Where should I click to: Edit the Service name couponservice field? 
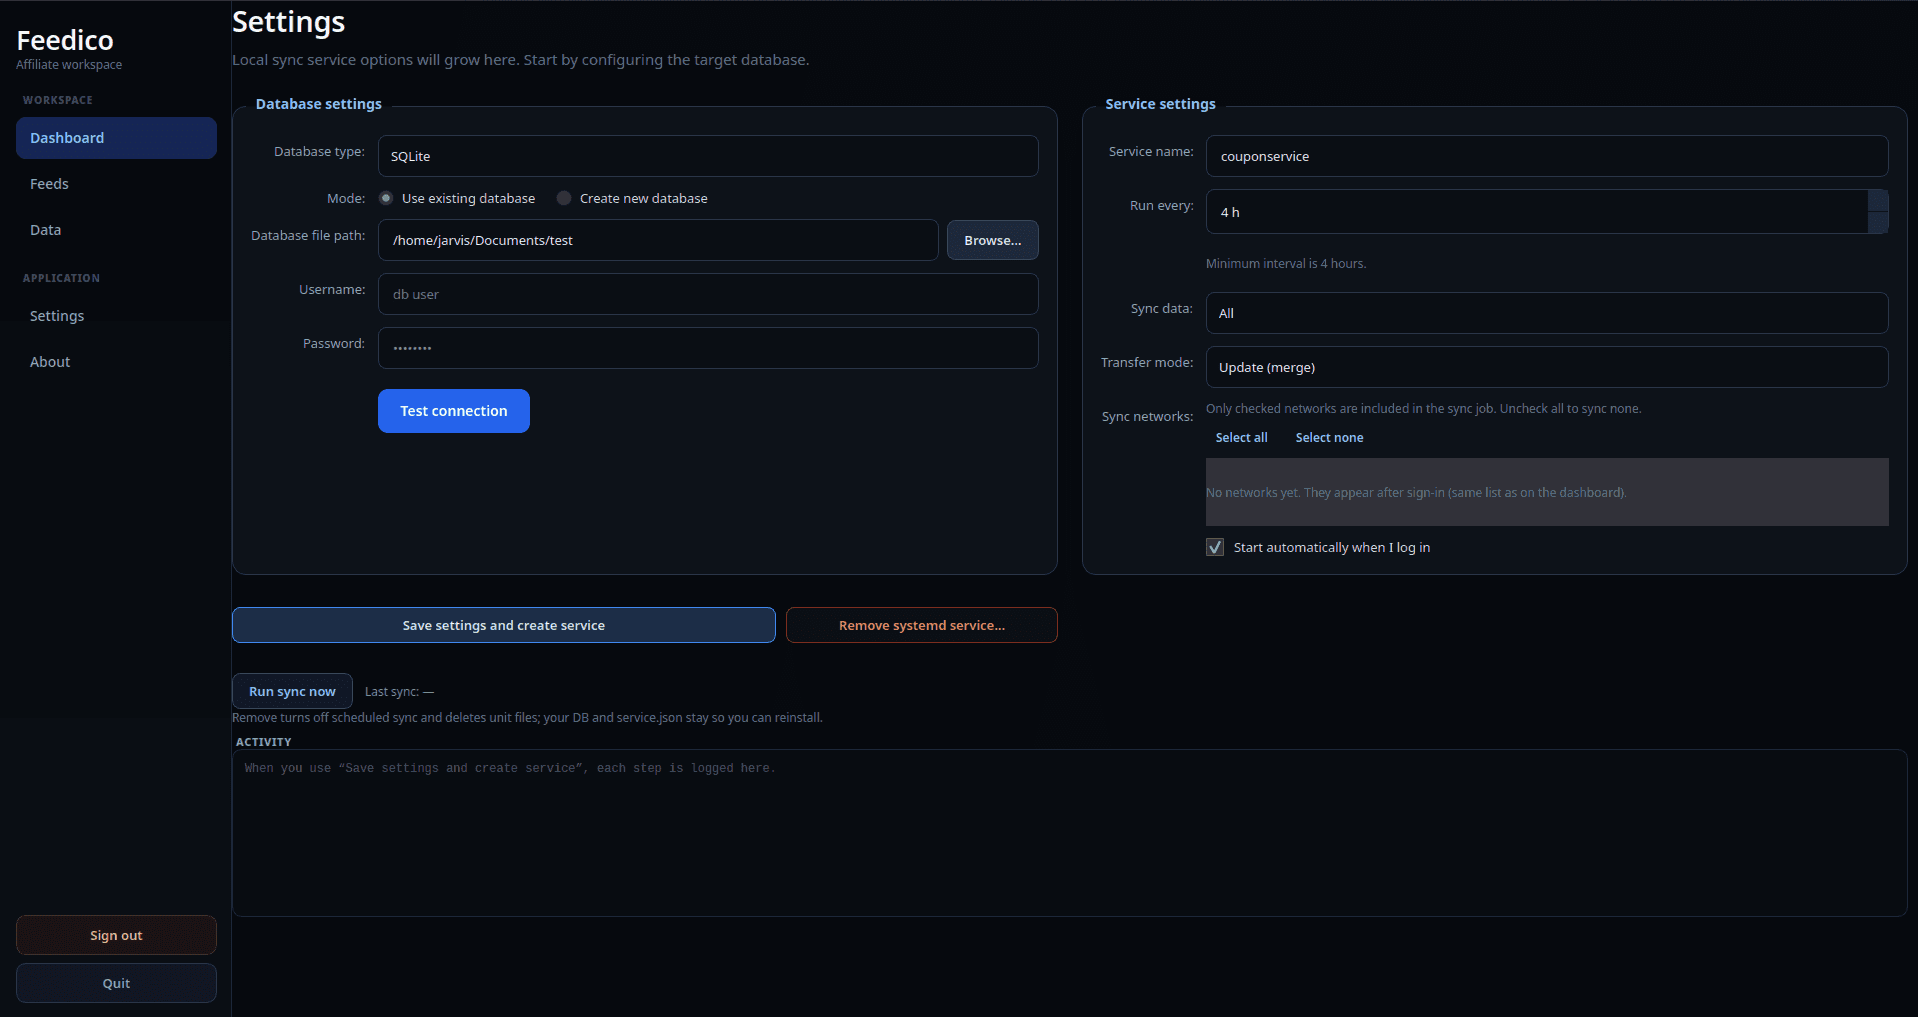[1547, 156]
